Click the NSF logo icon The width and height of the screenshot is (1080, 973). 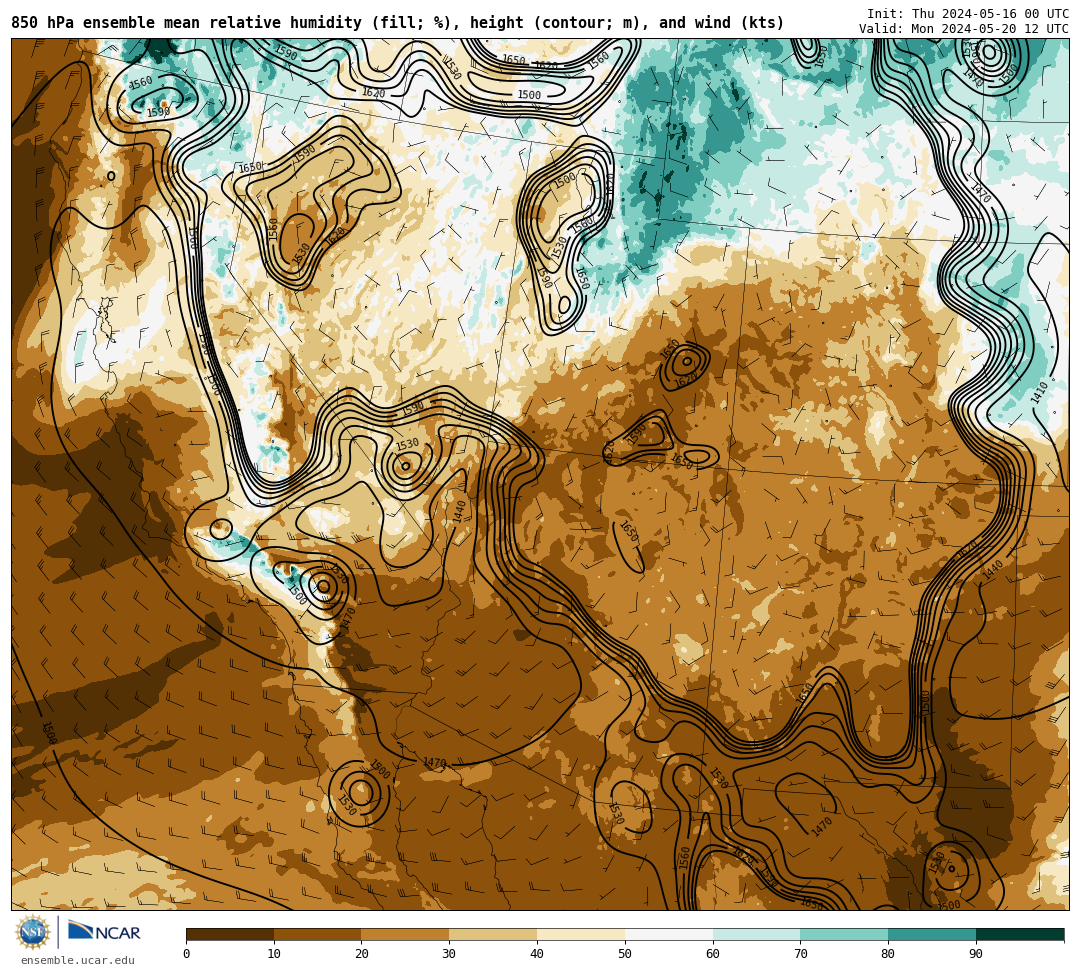pos(33,933)
